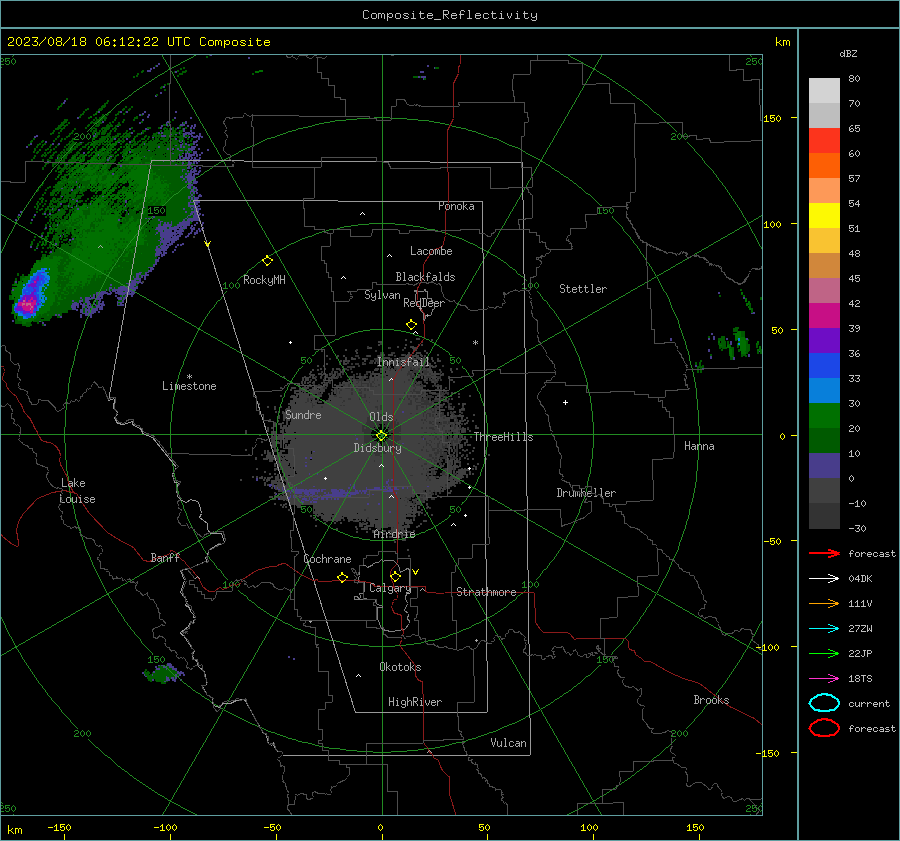Pick the purple 36–39 dBZ color band
The height and width of the screenshot is (841, 900).
tap(824, 341)
